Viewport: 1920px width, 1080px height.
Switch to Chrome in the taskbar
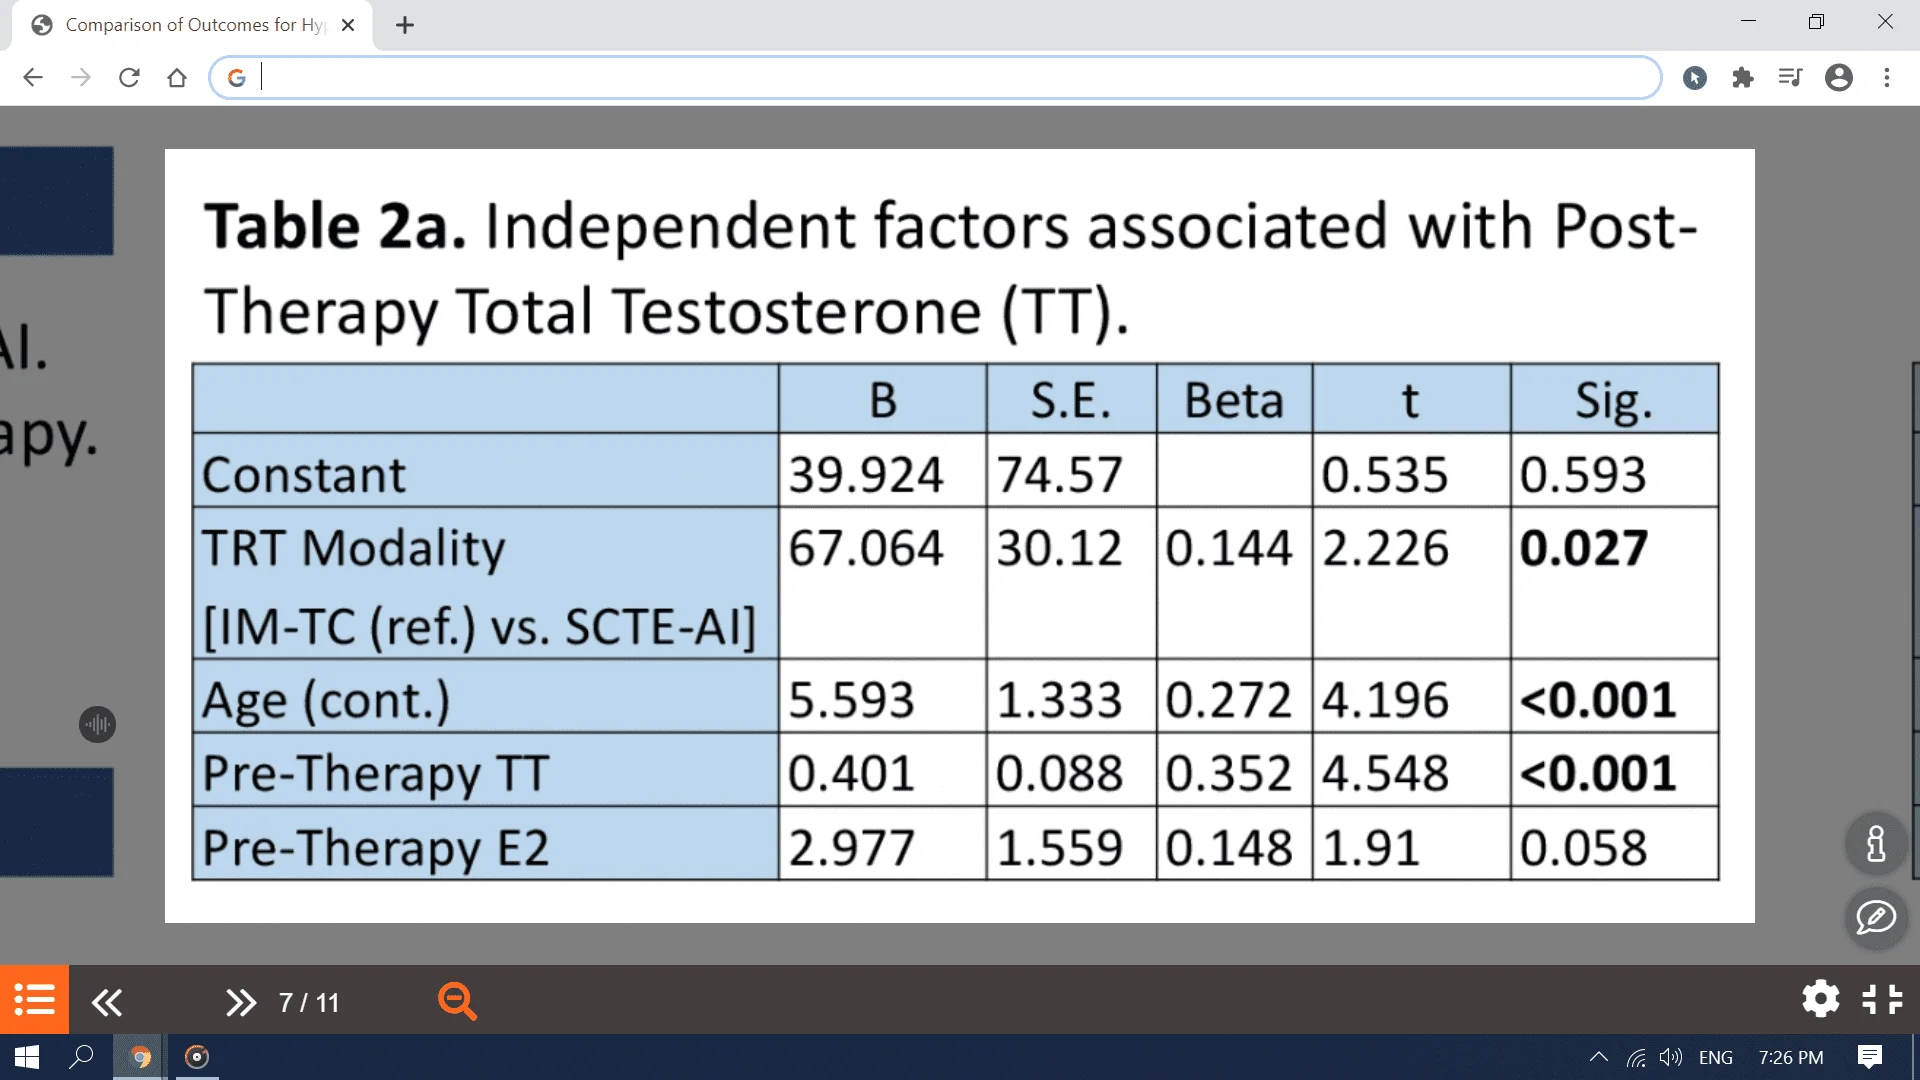(x=140, y=1057)
